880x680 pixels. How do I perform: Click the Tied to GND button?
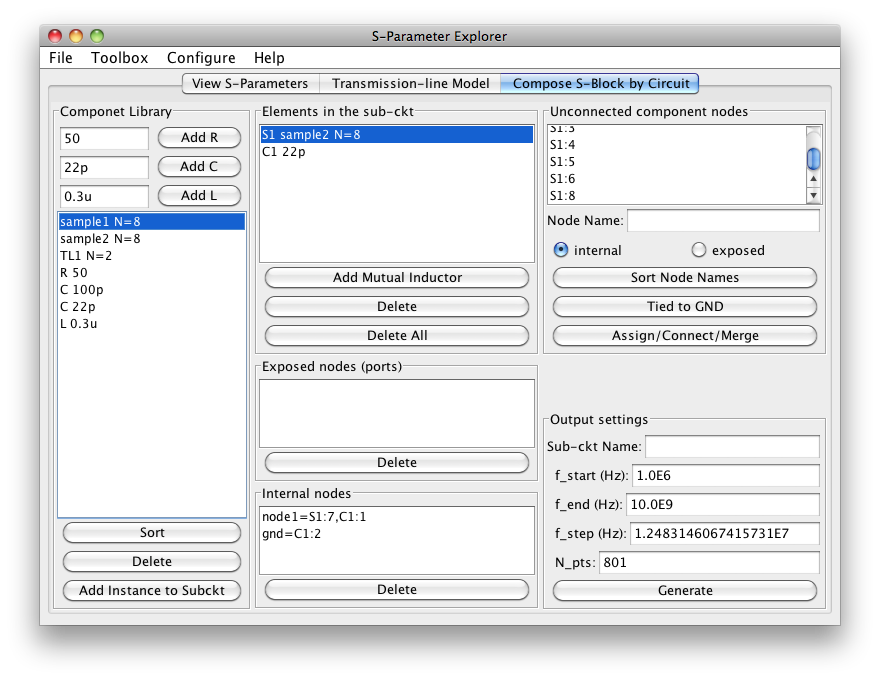[684, 307]
